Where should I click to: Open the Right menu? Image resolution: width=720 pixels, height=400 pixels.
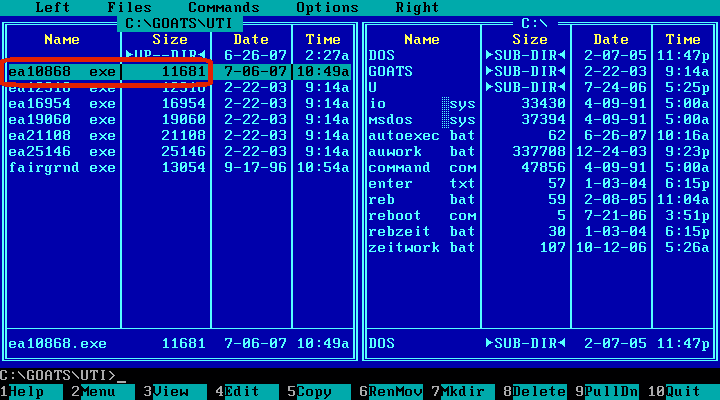tap(417, 7)
